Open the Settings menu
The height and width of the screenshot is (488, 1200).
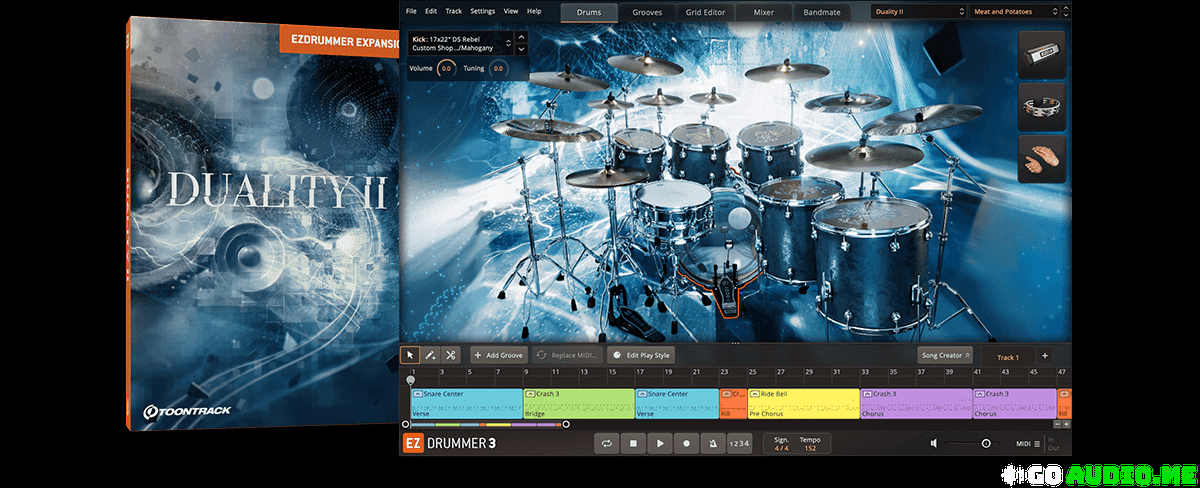[x=482, y=11]
